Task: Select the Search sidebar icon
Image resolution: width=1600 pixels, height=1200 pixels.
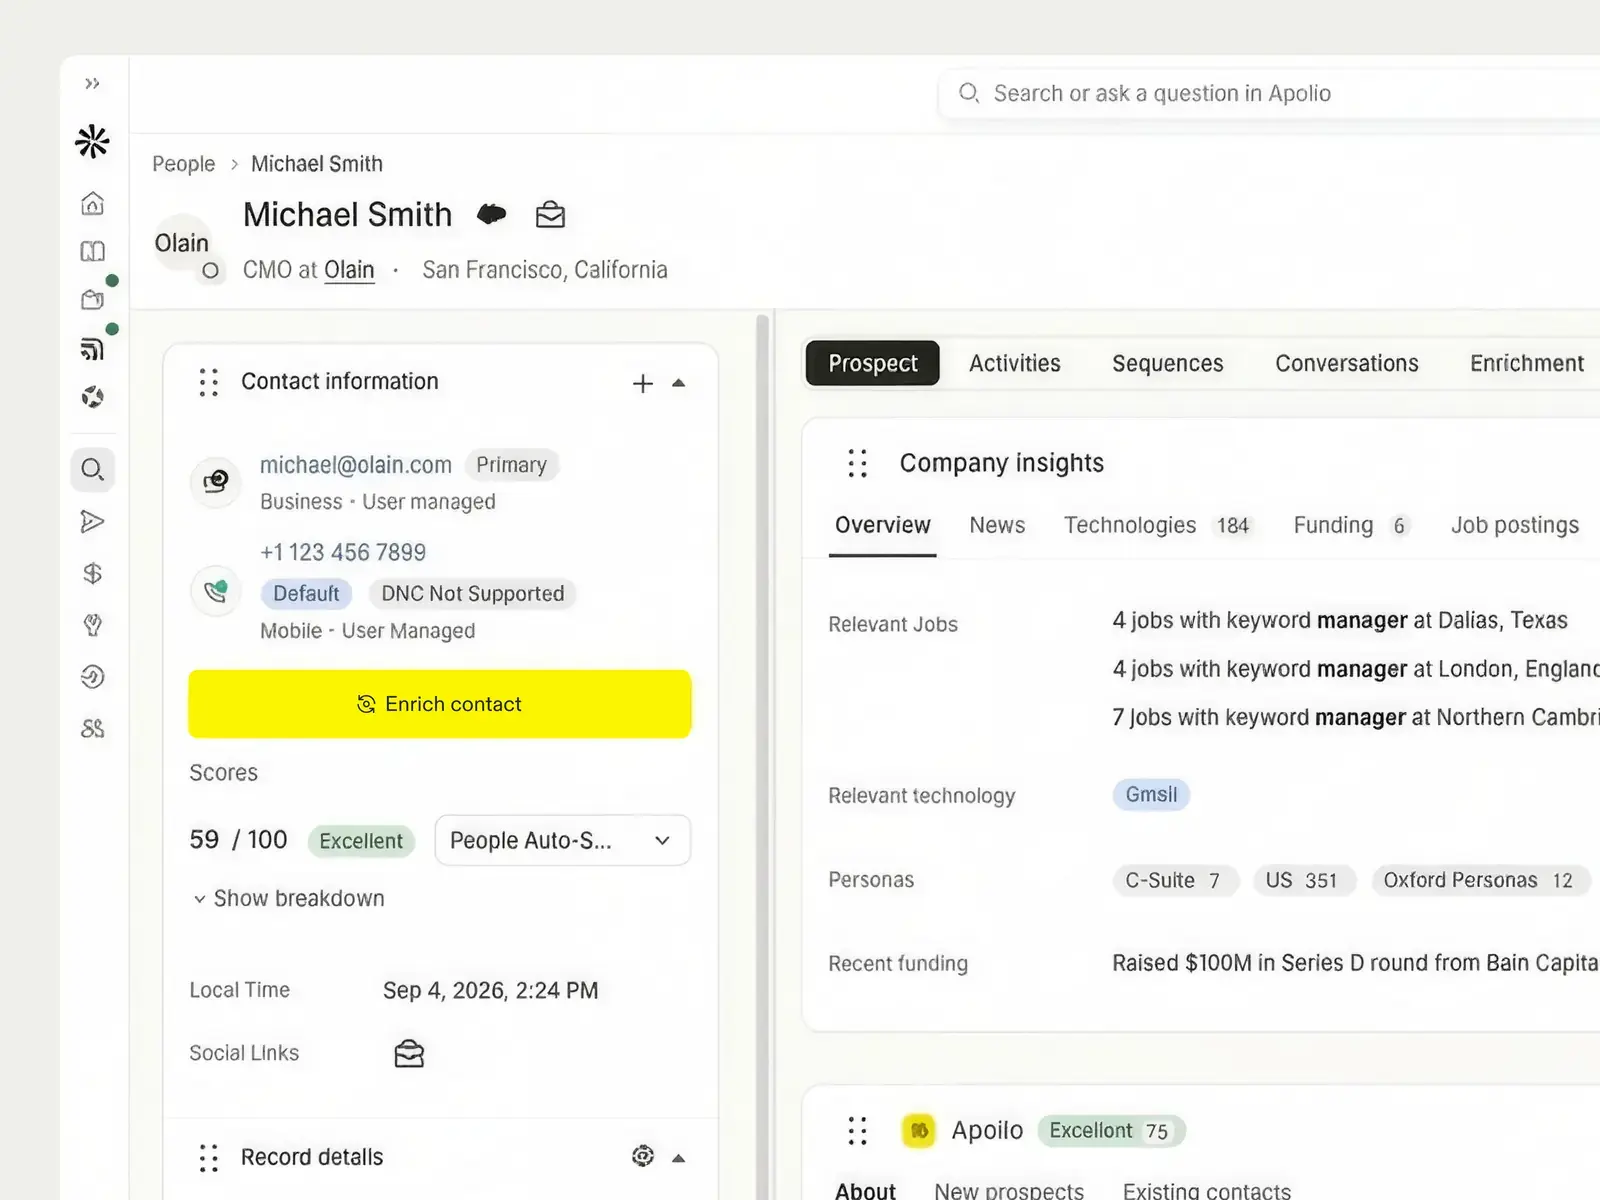Action: pos(92,469)
